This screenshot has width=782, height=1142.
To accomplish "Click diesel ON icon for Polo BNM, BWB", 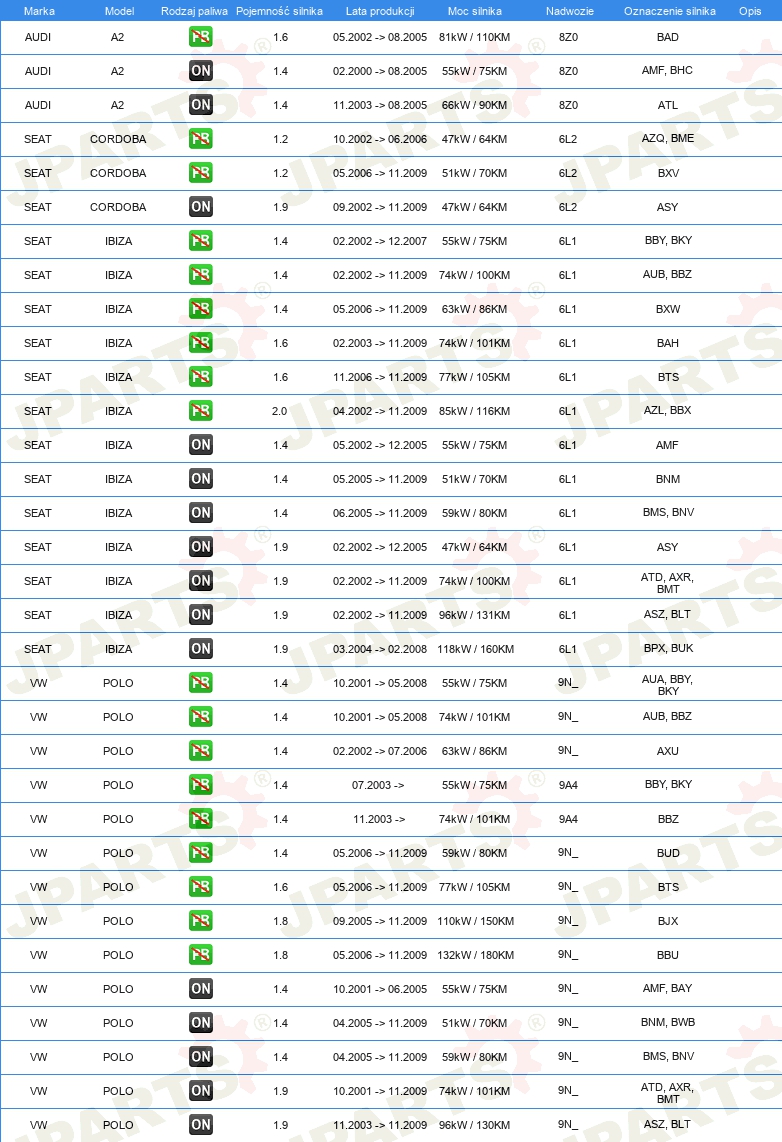I will 200,1023.
